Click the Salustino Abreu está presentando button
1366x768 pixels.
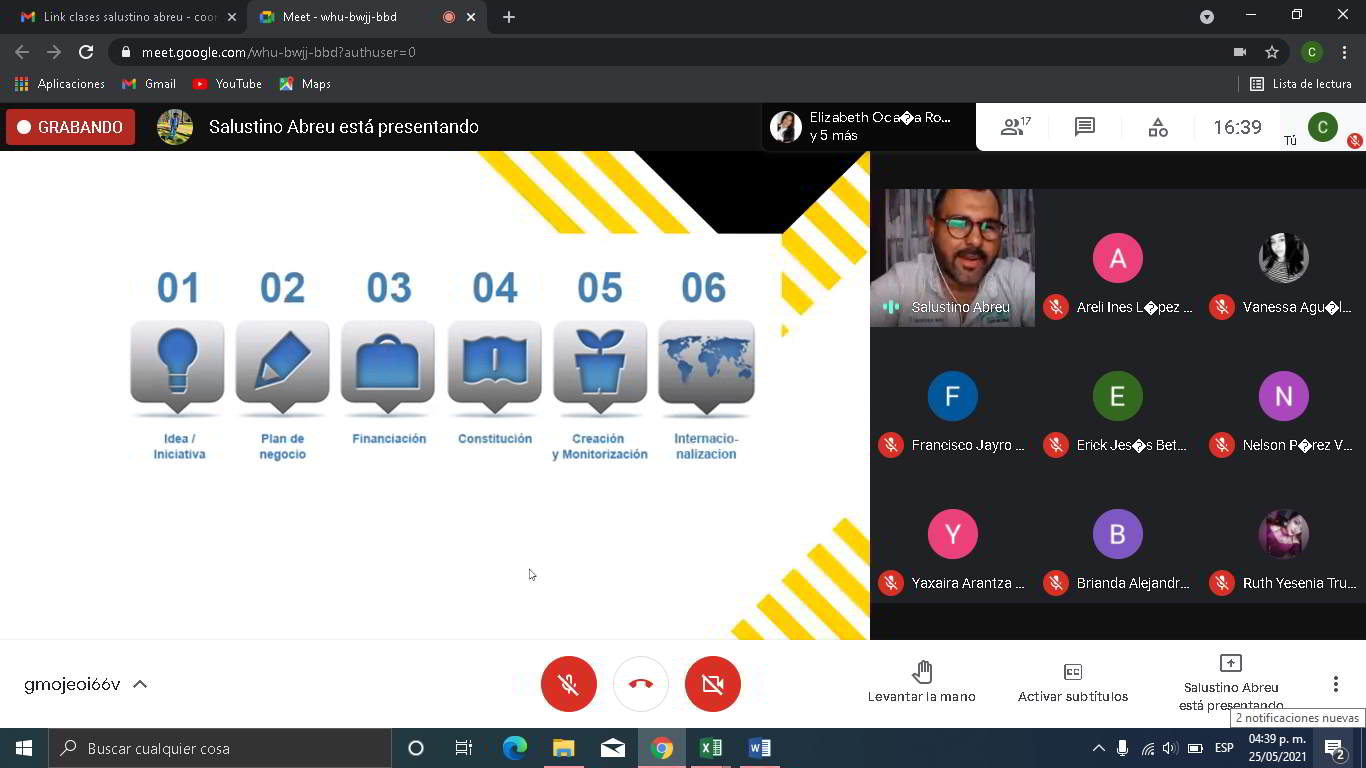[x=1230, y=682]
